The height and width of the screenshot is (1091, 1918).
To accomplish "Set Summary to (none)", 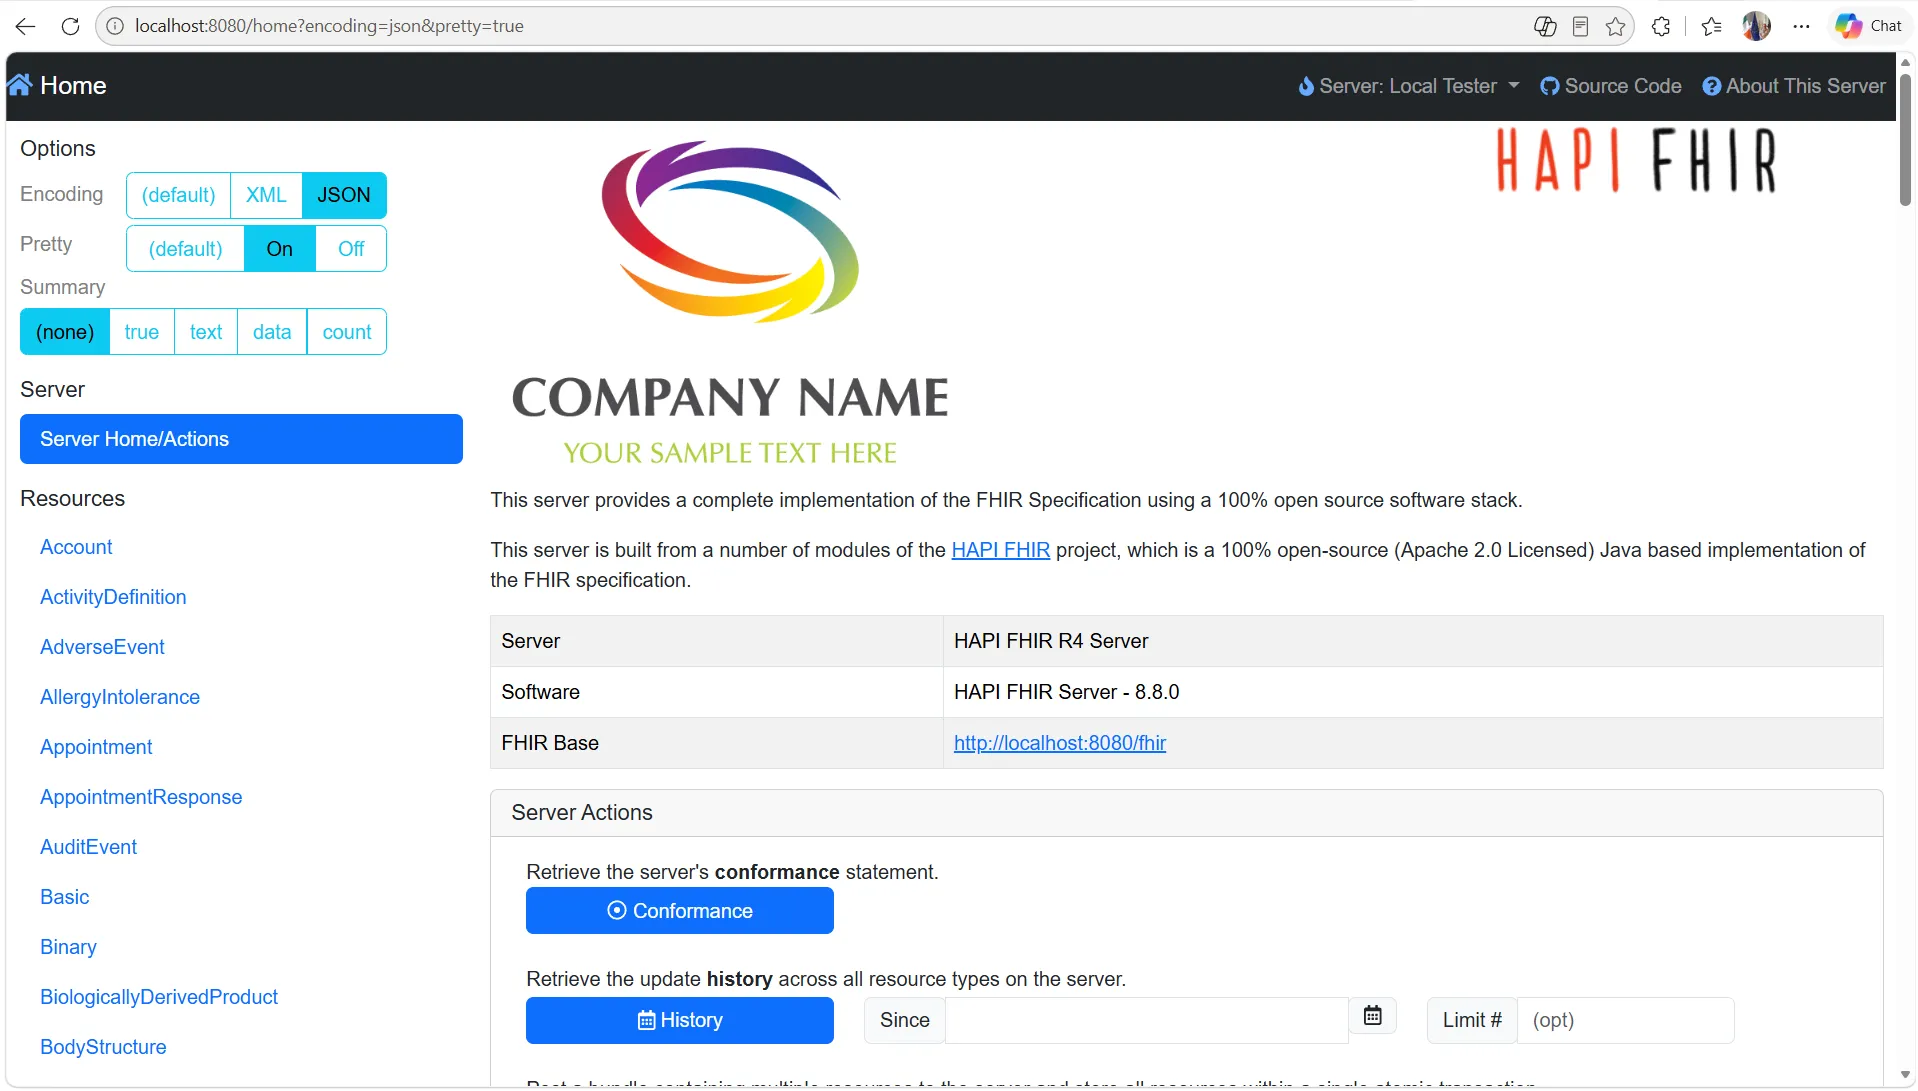I will pyautogui.click(x=65, y=332).
